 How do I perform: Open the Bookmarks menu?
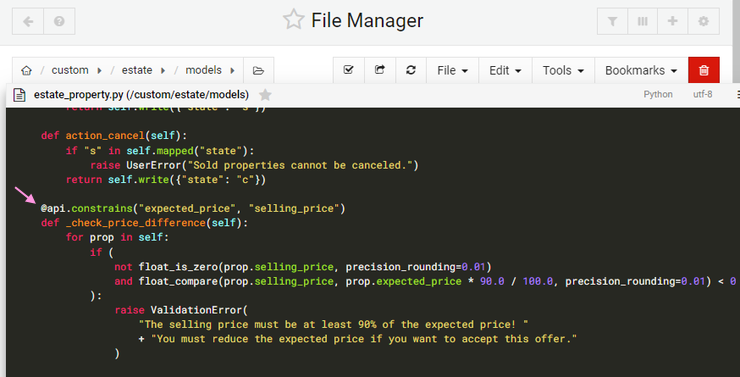[641, 70]
